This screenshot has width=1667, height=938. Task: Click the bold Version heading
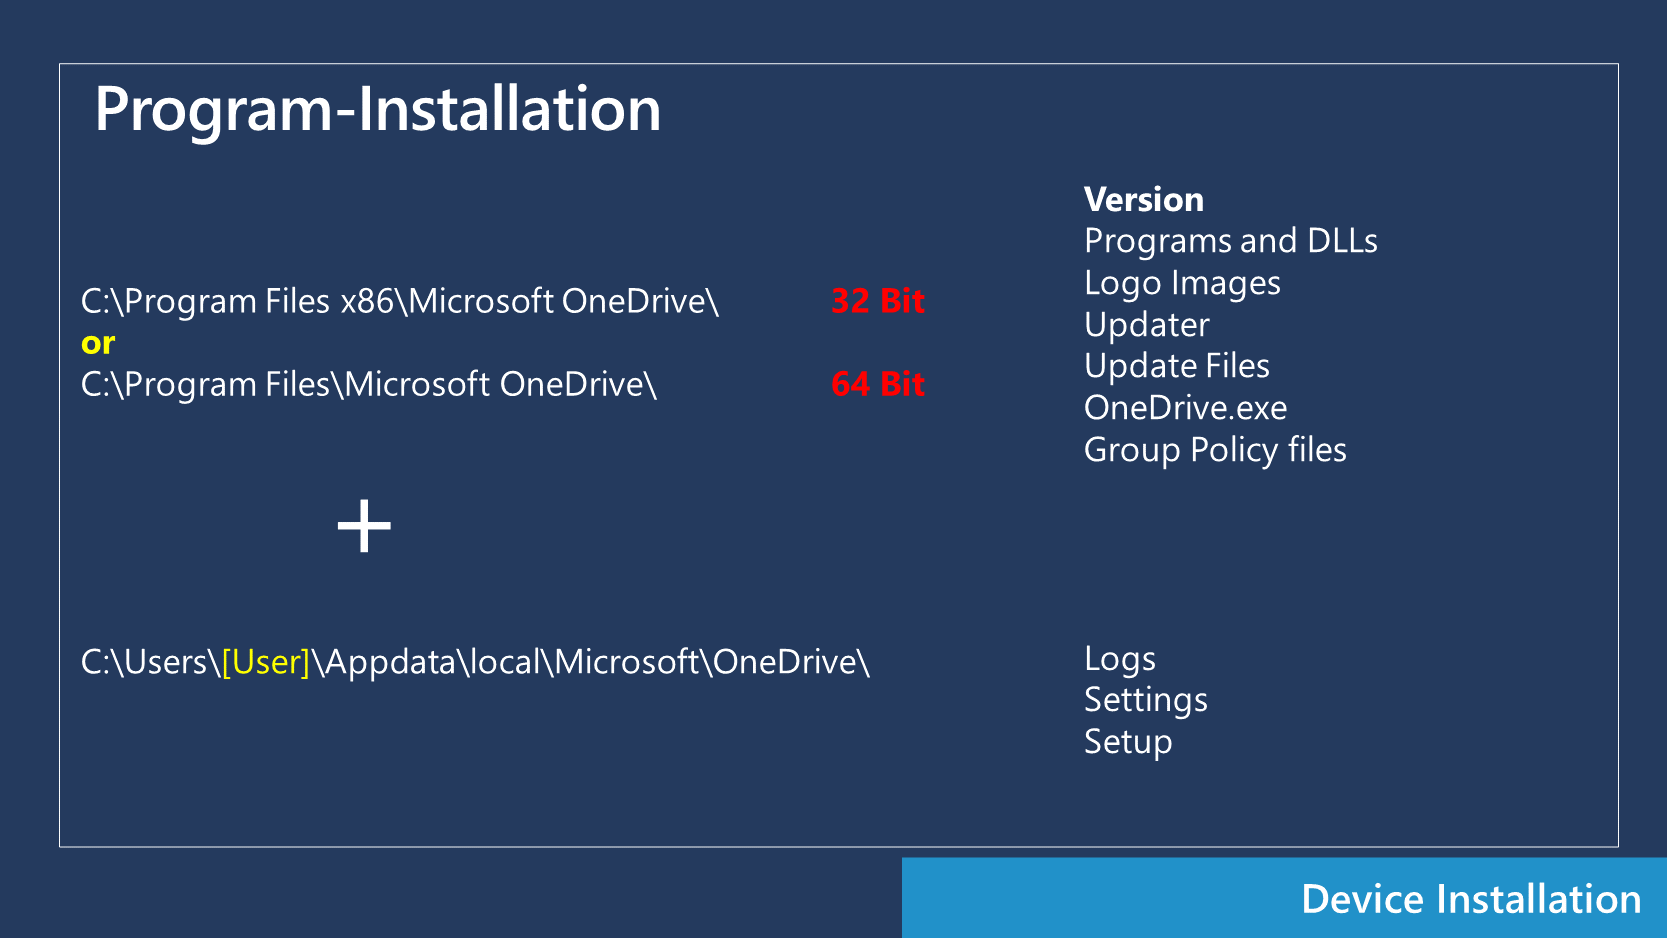click(x=1143, y=200)
